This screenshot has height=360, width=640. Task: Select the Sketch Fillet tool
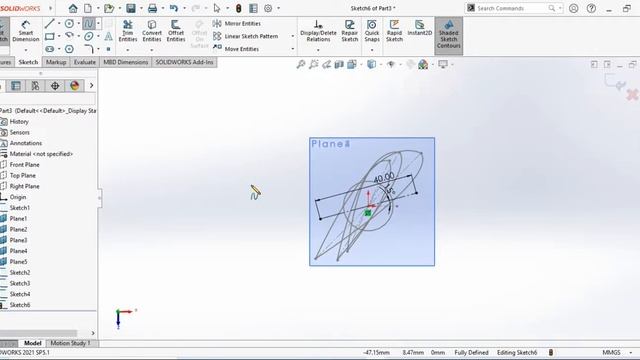(x=89, y=49)
